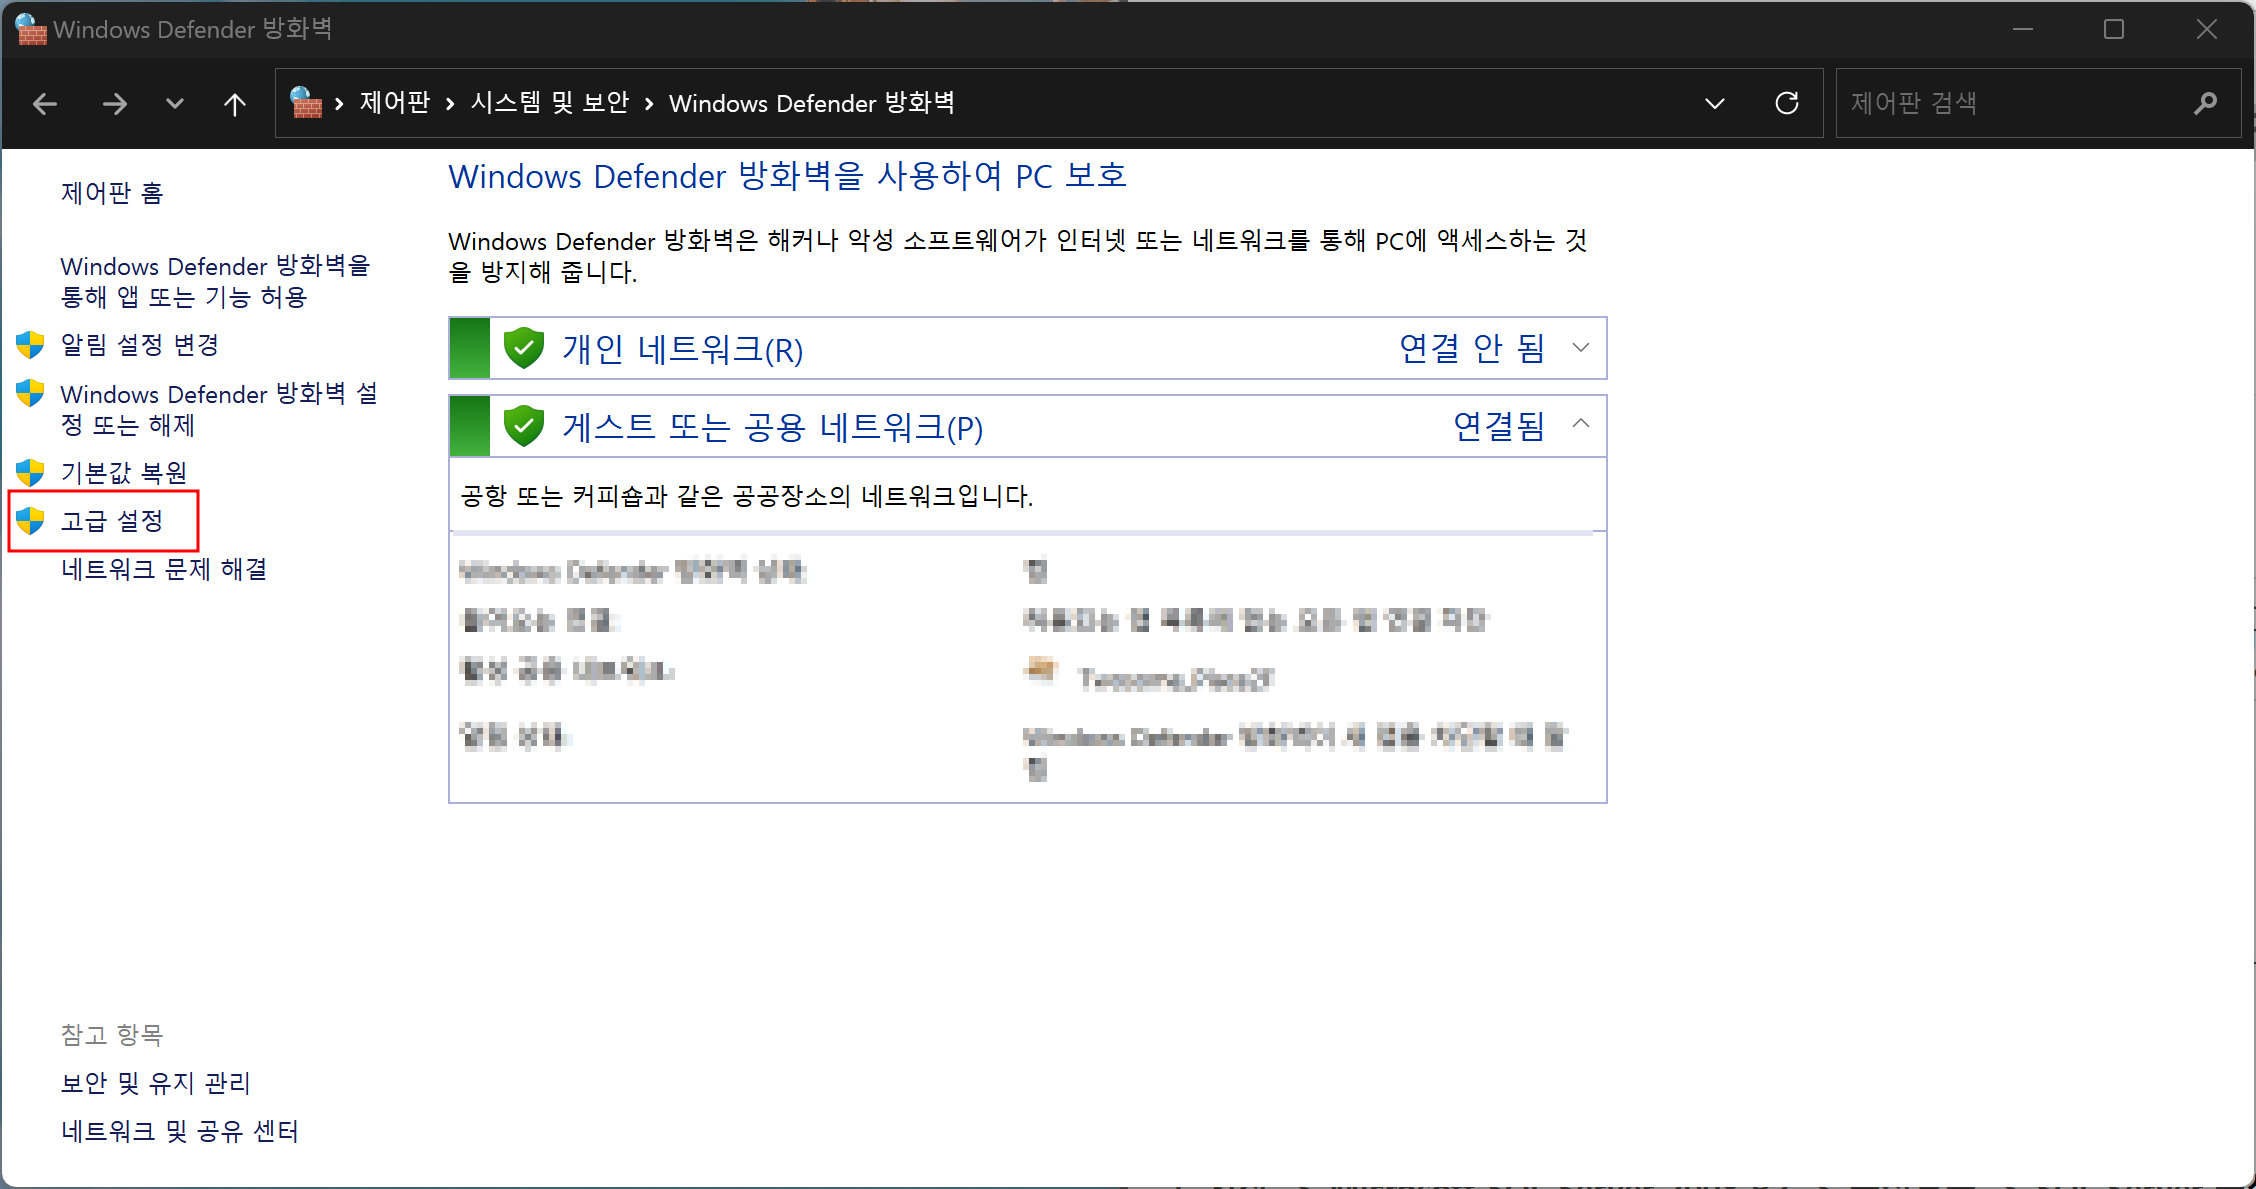Go up one level with up arrow
The height and width of the screenshot is (1189, 2256).
point(235,103)
